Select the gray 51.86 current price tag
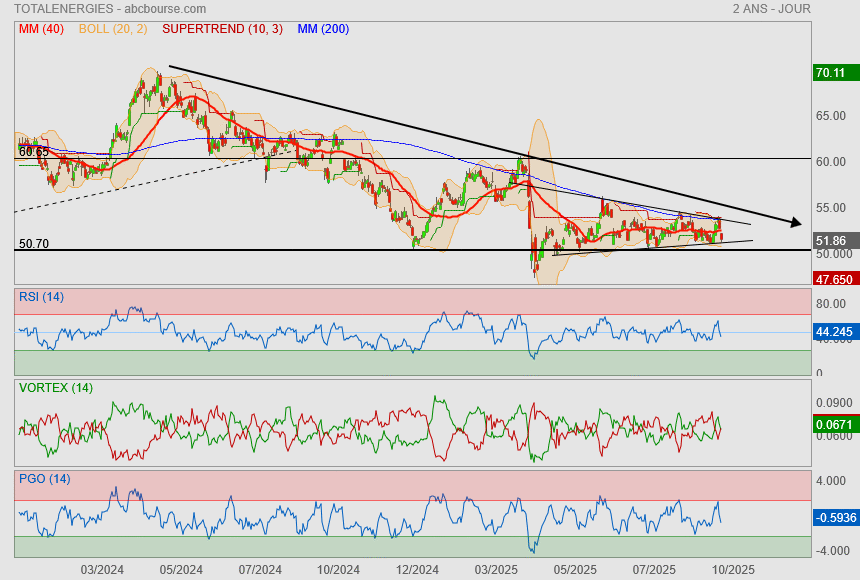 pos(831,241)
